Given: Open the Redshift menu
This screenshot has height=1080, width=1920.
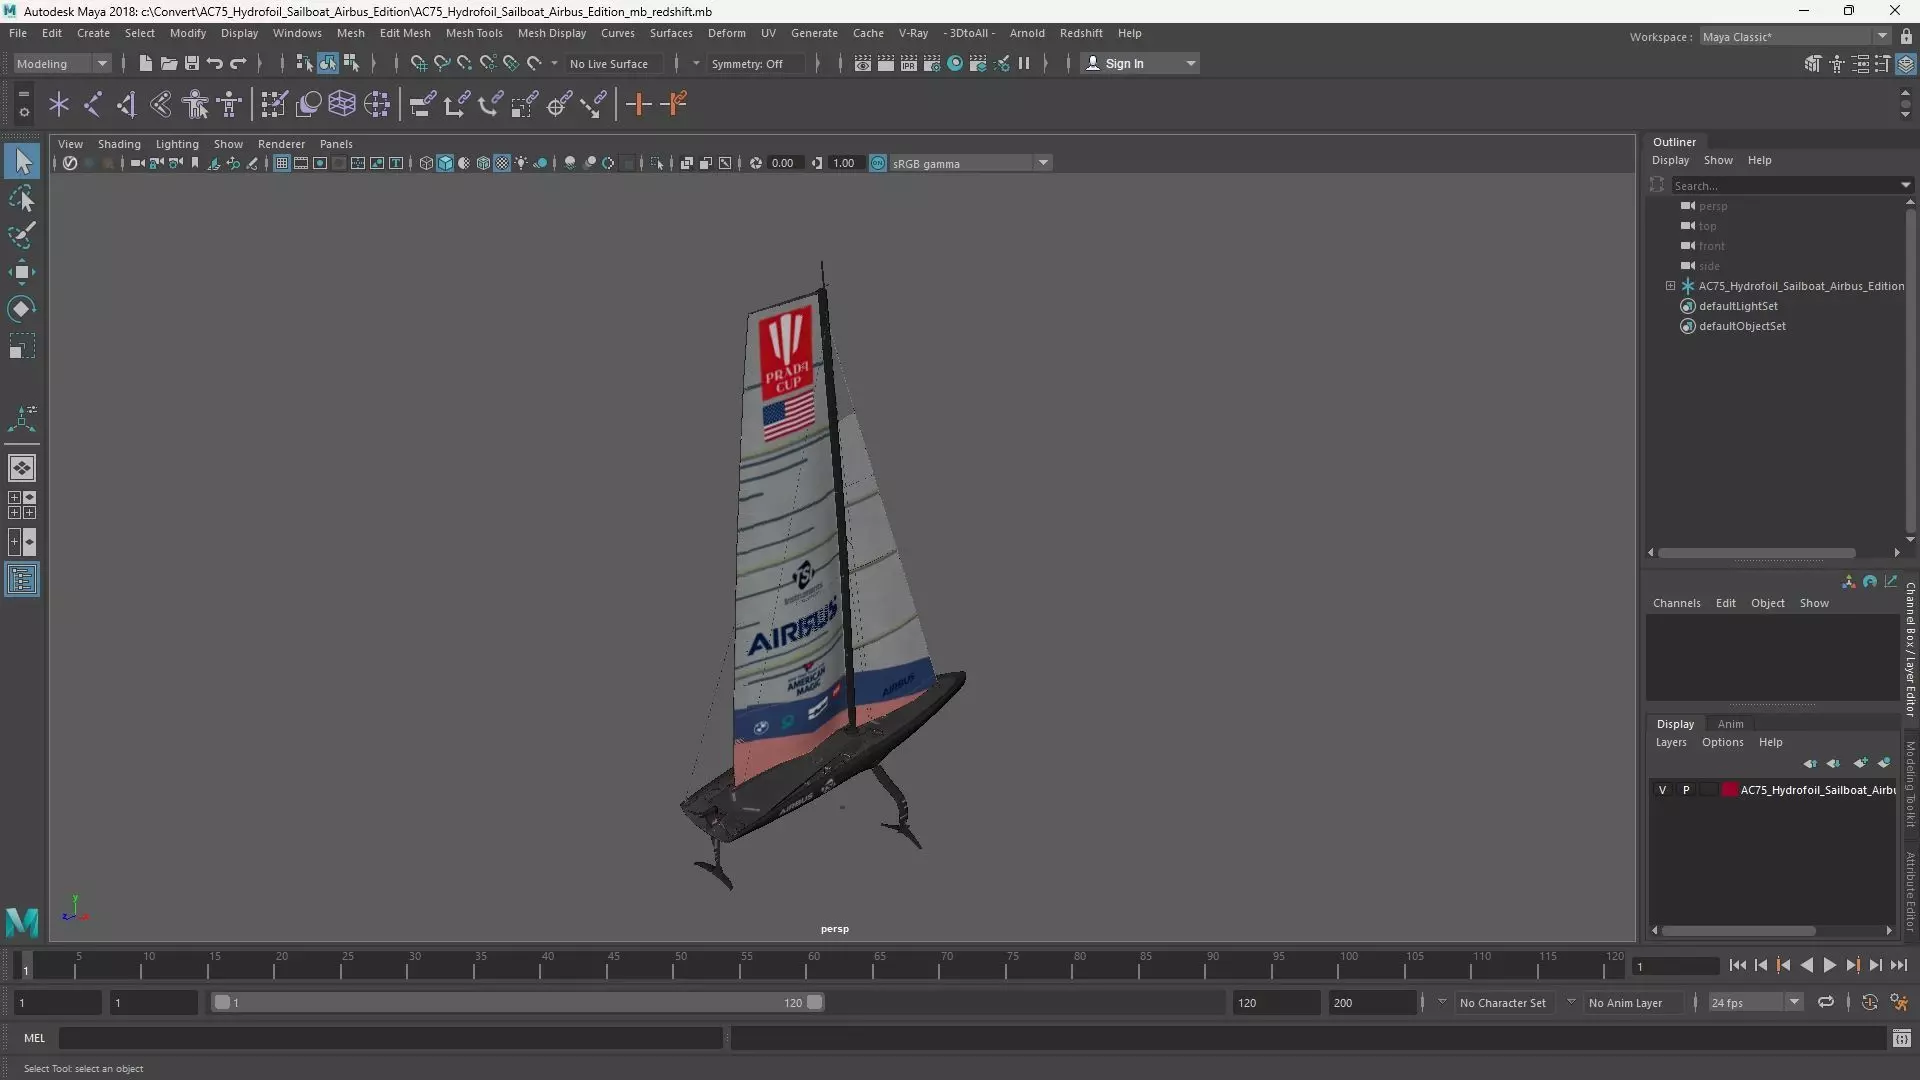Looking at the screenshot, I should pyautogui.click(x=1081, y=33).
